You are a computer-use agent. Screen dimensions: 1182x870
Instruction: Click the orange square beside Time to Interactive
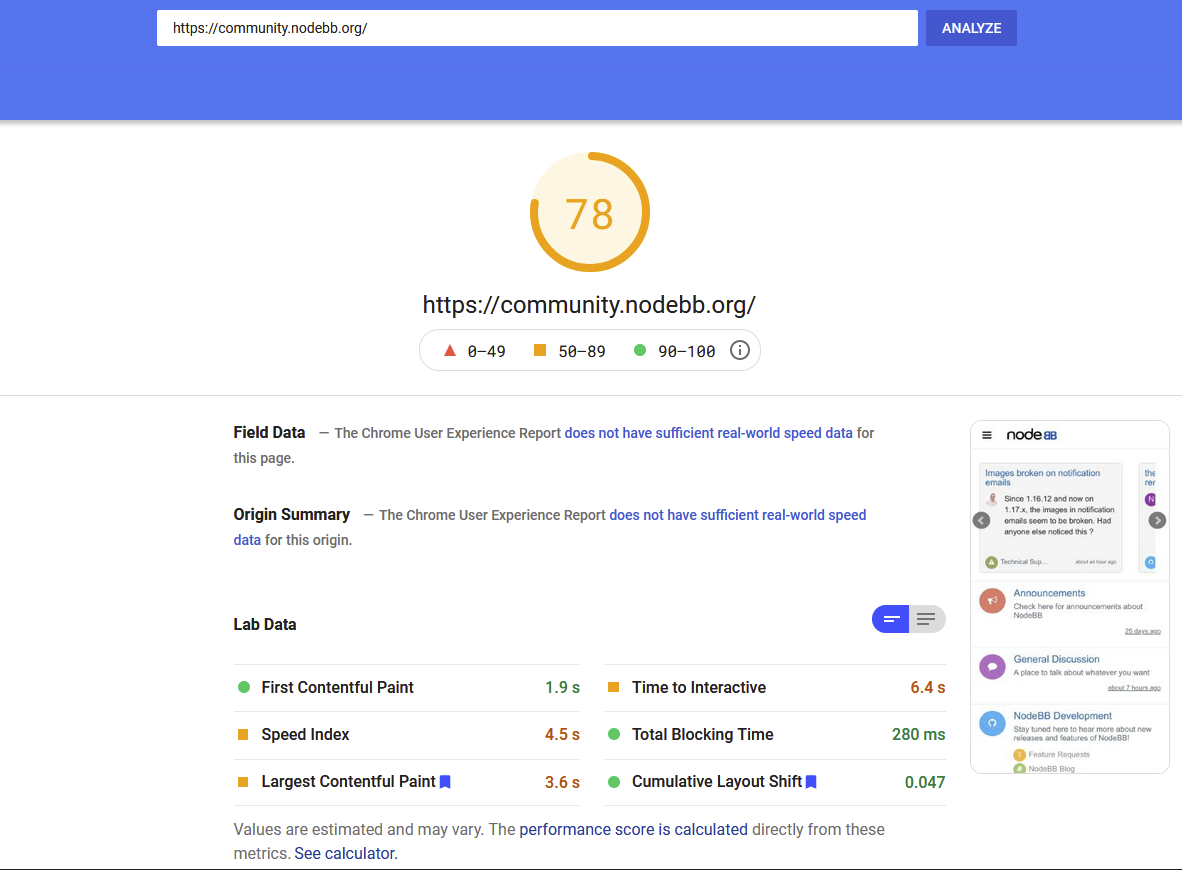point(612,687)
